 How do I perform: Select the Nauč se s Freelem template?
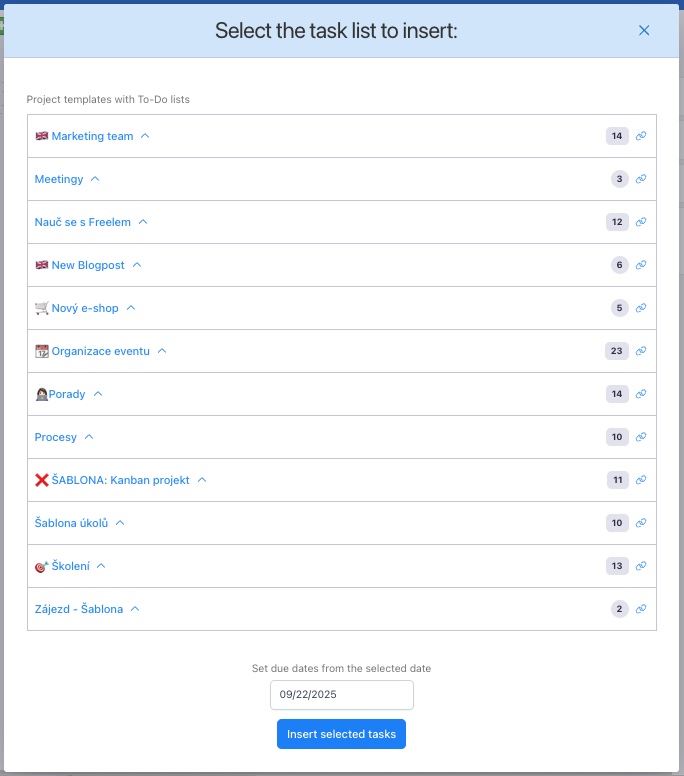83,222
